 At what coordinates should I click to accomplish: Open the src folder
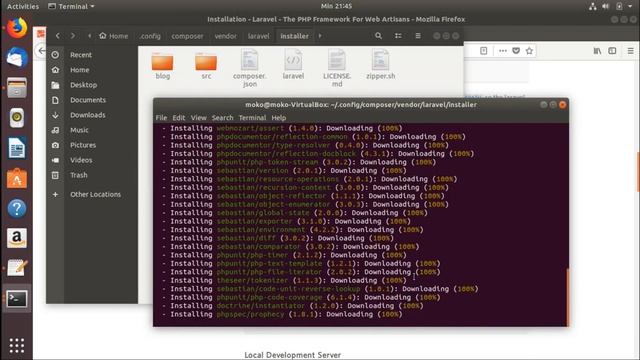206,65
